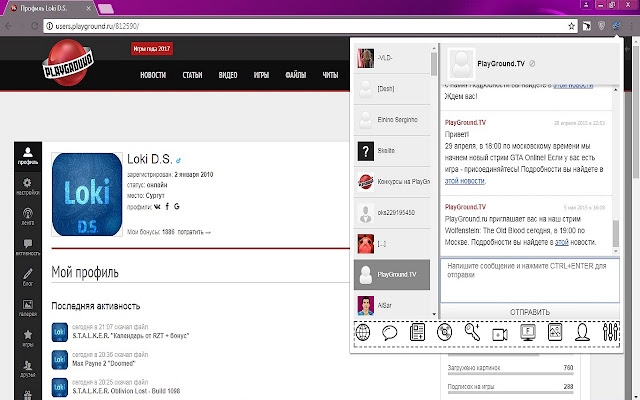Image resolution: width=640 pixels, height=400 pixels.
Task: Click the ОТПРАВИТЬ send button
Action: [x=530, y=312]
